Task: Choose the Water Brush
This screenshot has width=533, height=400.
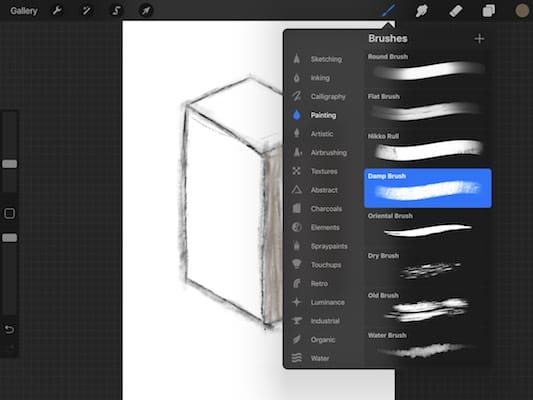Action: point(428,347)
